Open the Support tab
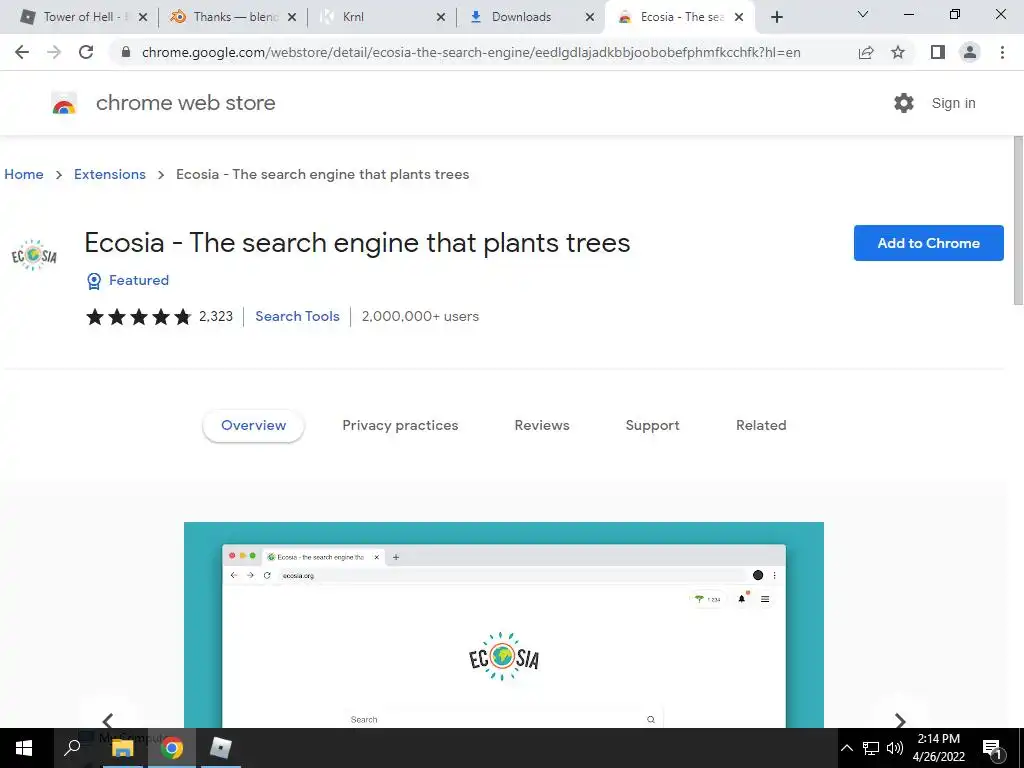The height and width of the screenshot is (768, 1024). pyautogui.click(x=652, y=425)
